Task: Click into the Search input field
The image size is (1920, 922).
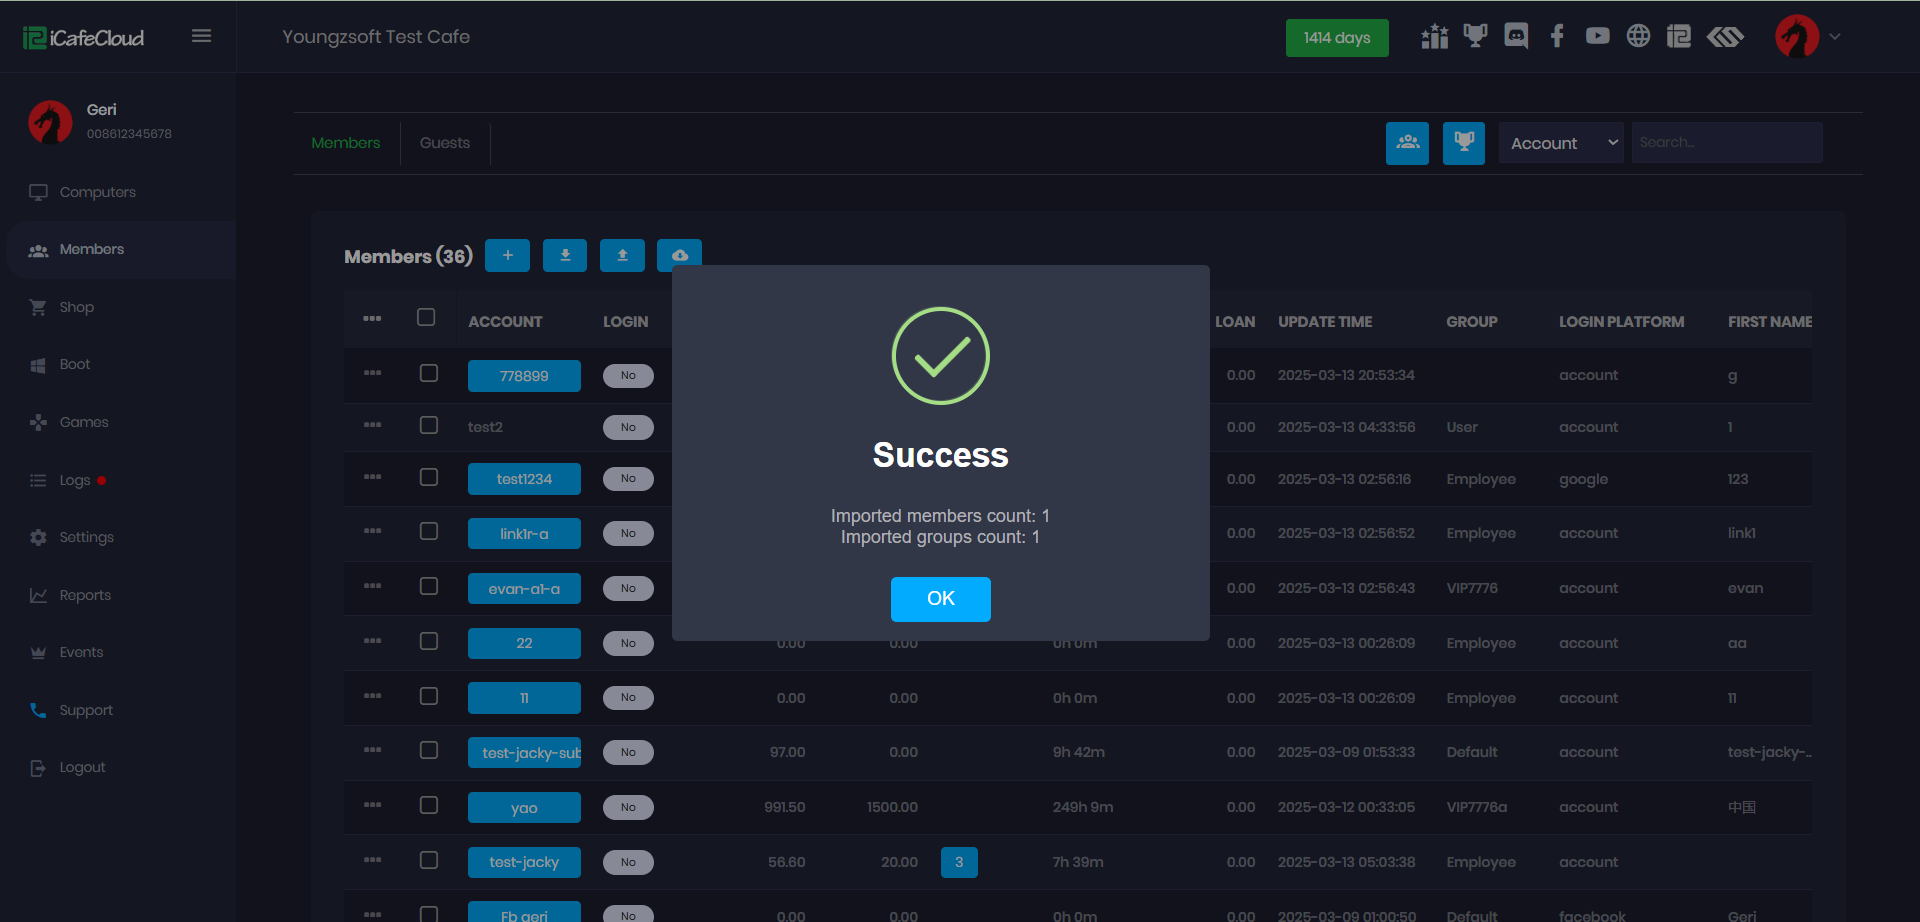Action: pyautogui.click(x=1726, y=143)
